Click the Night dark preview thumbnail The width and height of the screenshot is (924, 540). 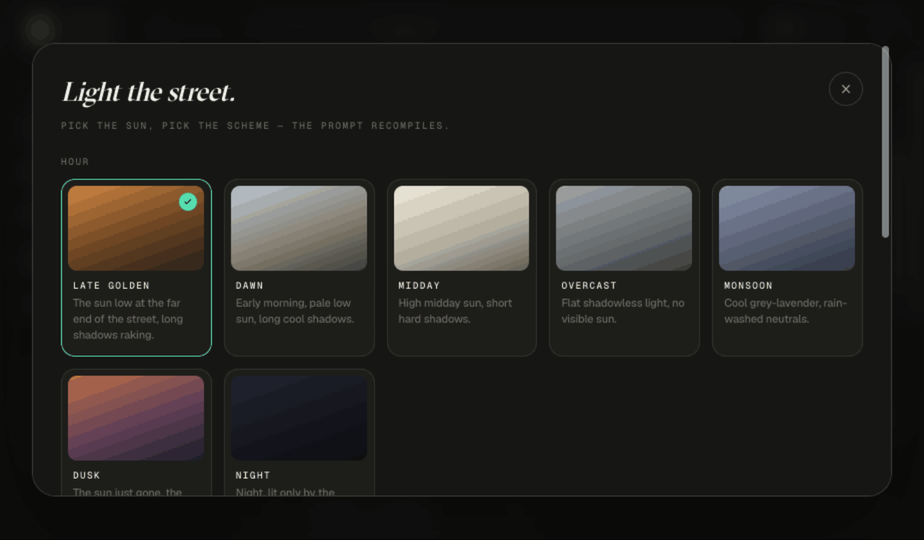(299, 418)
